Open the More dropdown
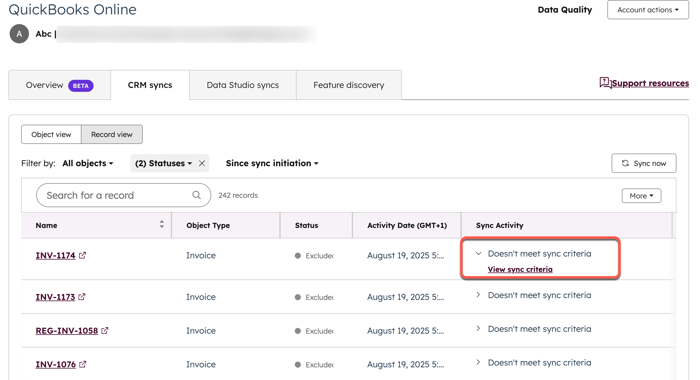This screenshot has width=700, height=380. tap(642, 196)
